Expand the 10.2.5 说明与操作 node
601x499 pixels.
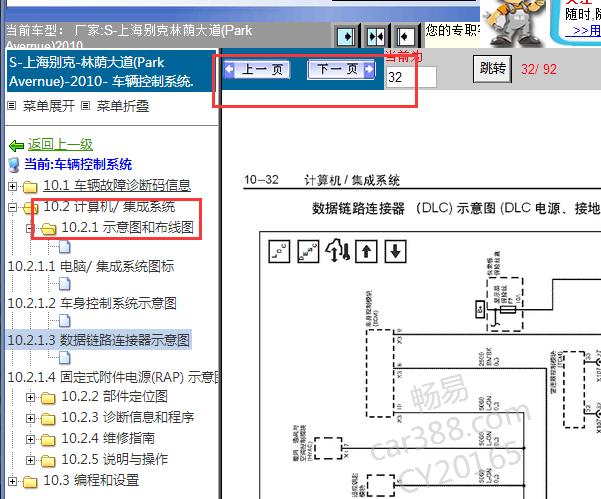[x=30, y=460]
